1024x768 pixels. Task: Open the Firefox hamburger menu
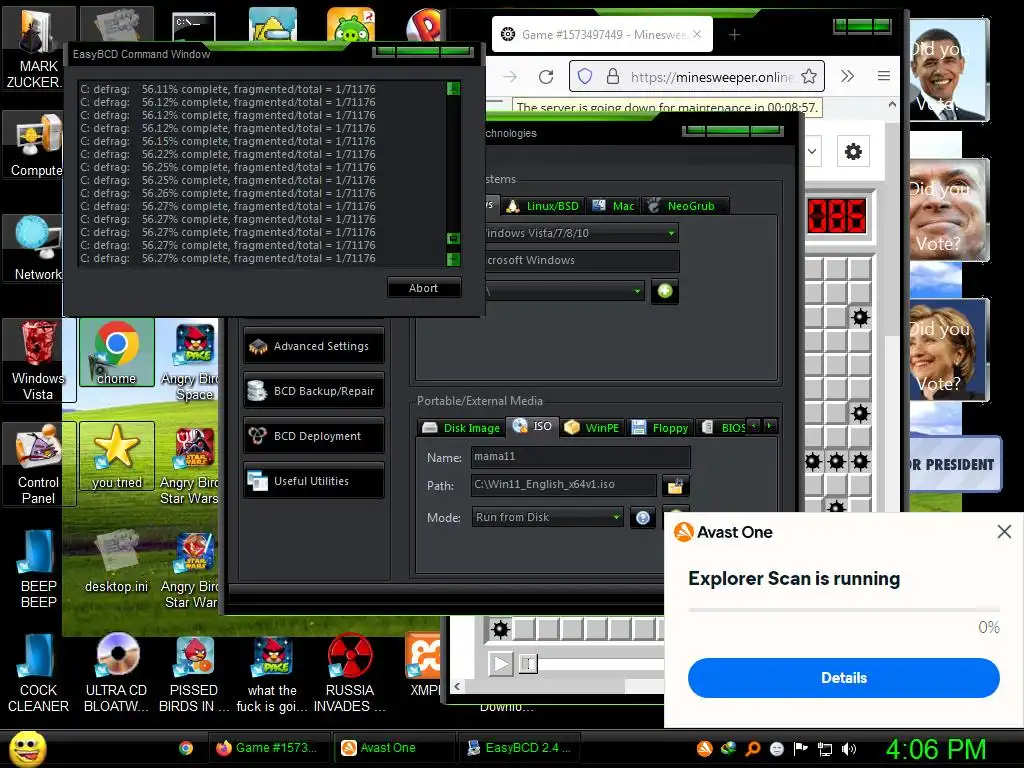click(884, 76)
